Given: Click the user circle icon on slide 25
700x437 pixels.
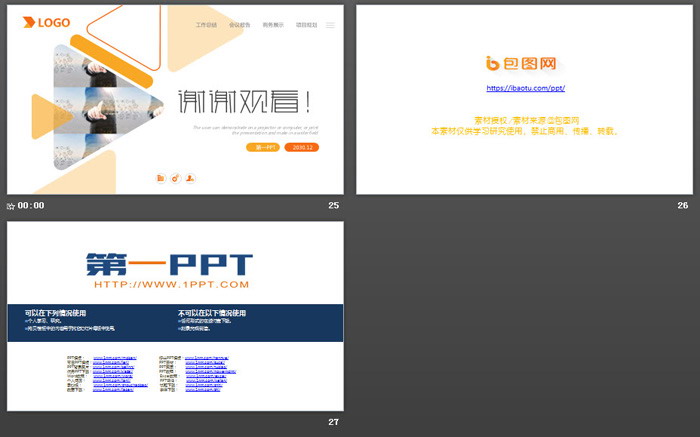Looking at the screenshot, I should click(190, 178).
